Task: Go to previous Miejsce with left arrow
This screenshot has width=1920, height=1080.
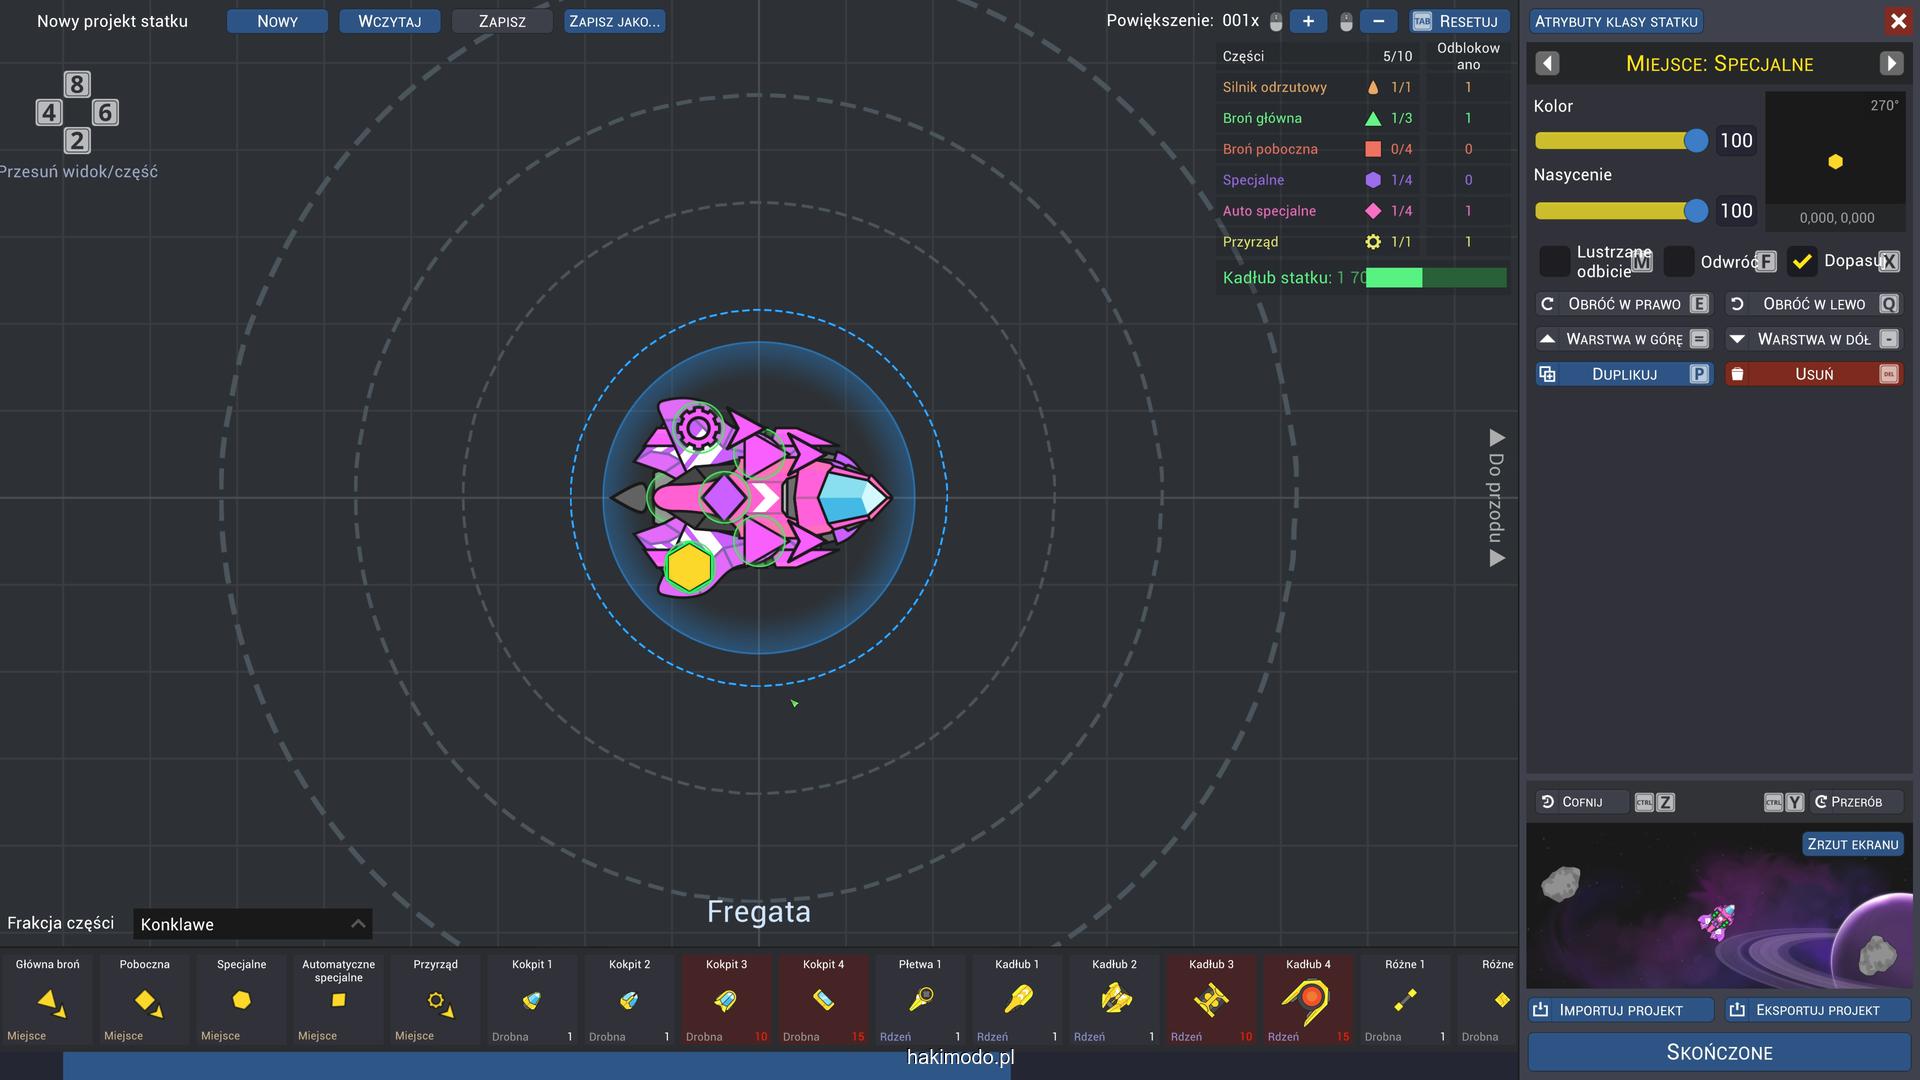Action: (x=1547, y=64)
